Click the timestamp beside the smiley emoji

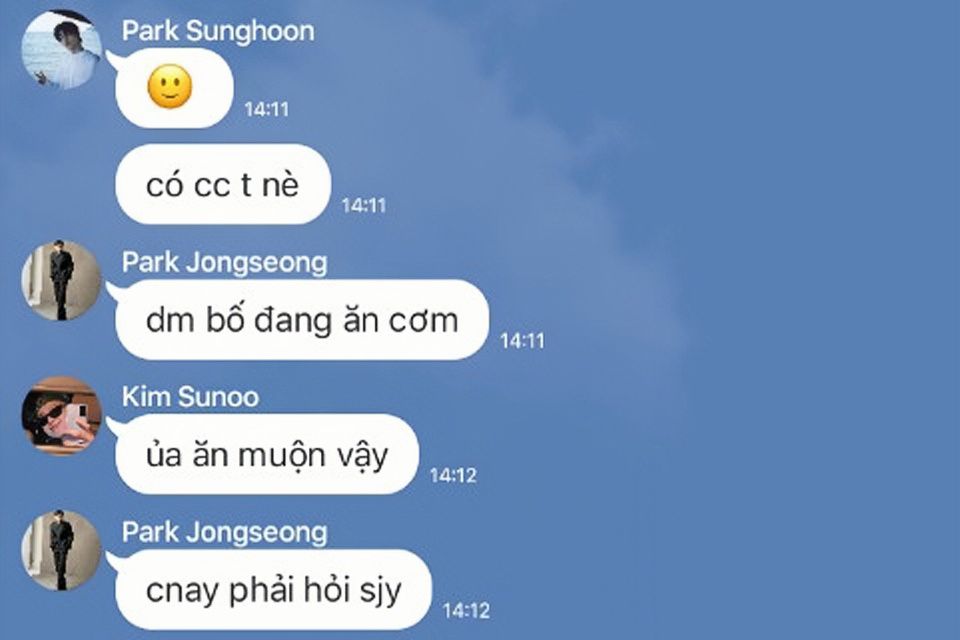coord(266,110)
